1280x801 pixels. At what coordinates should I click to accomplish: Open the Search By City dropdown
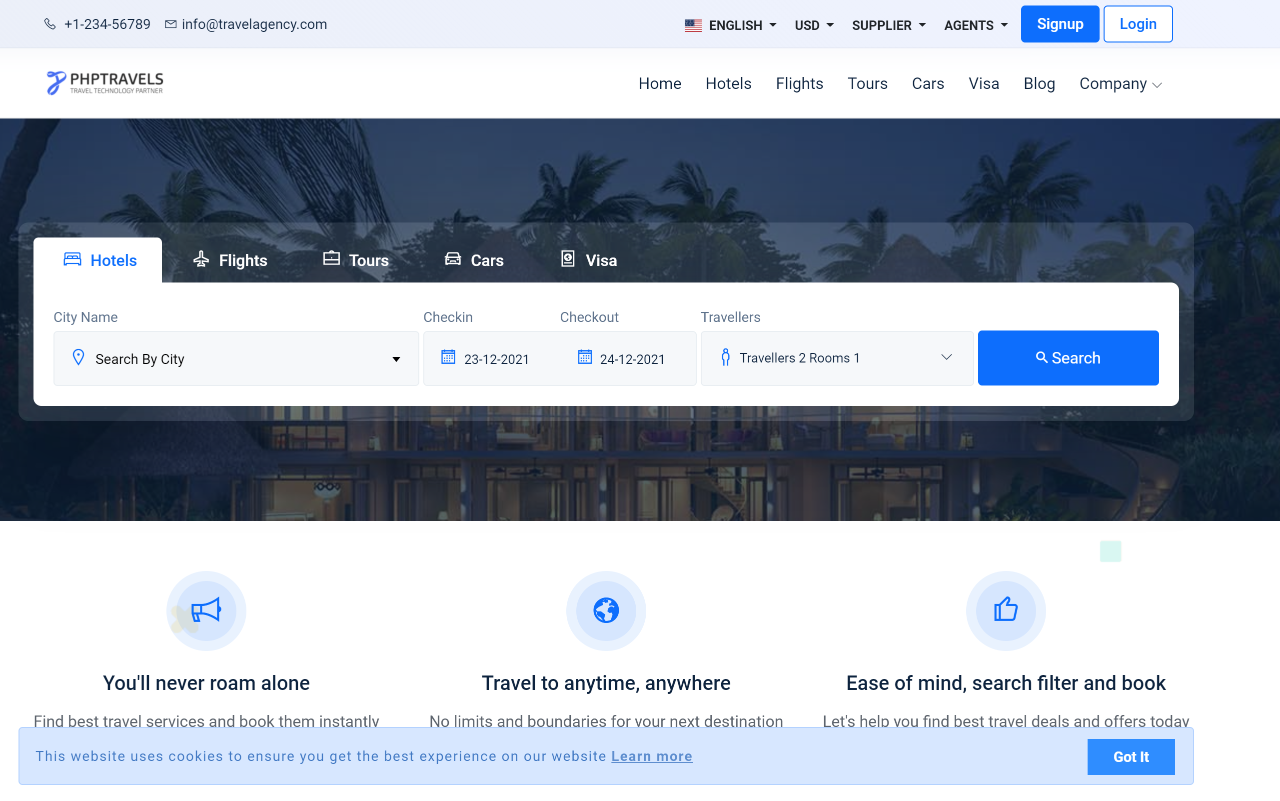pyautogui.click(x=236, y=359)
